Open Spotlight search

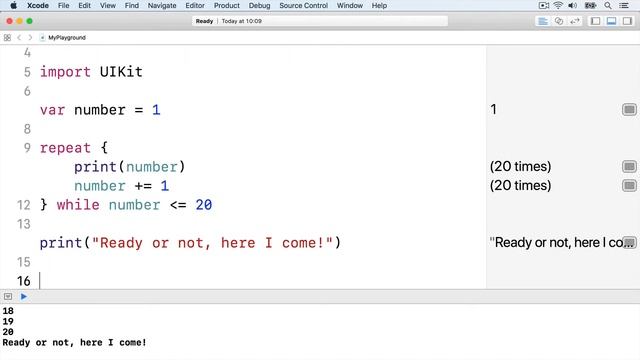(608, 5)
